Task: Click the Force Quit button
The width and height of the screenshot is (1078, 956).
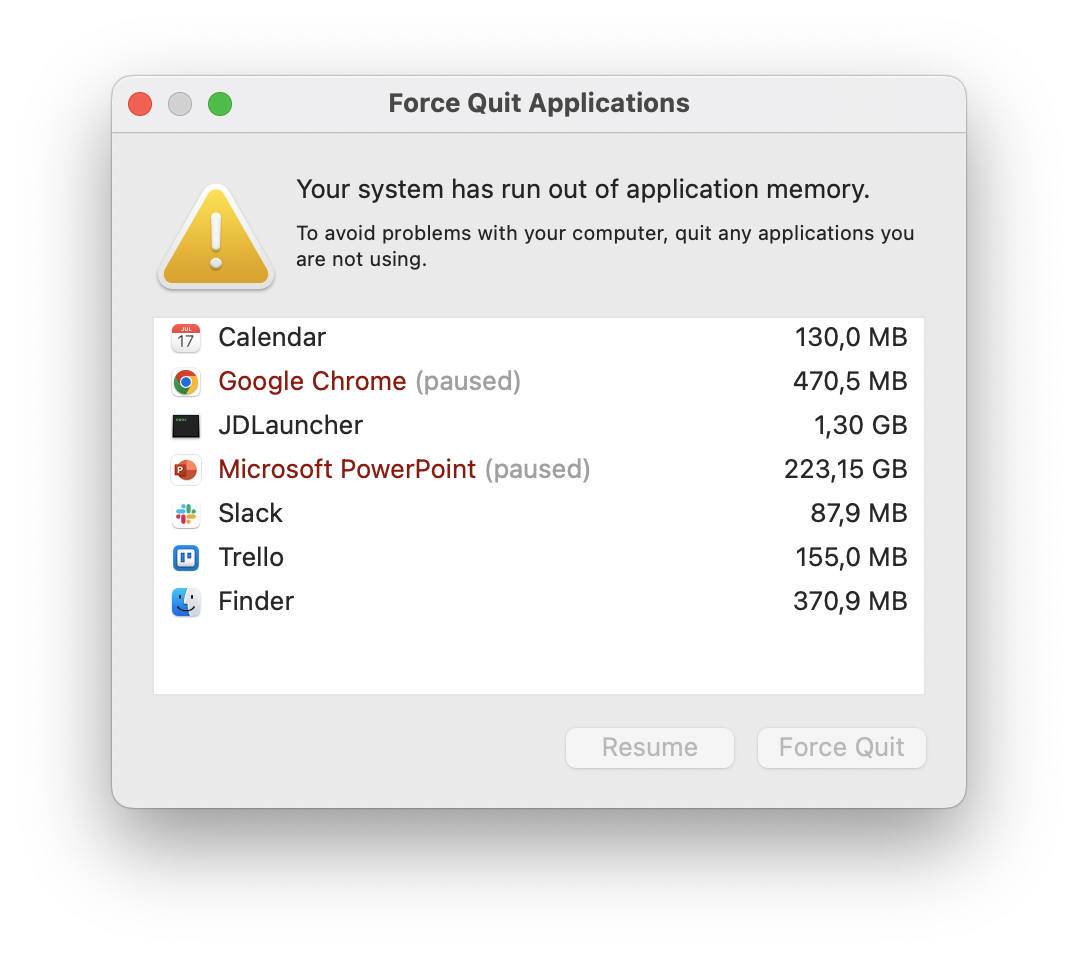Action: point(842,748)
